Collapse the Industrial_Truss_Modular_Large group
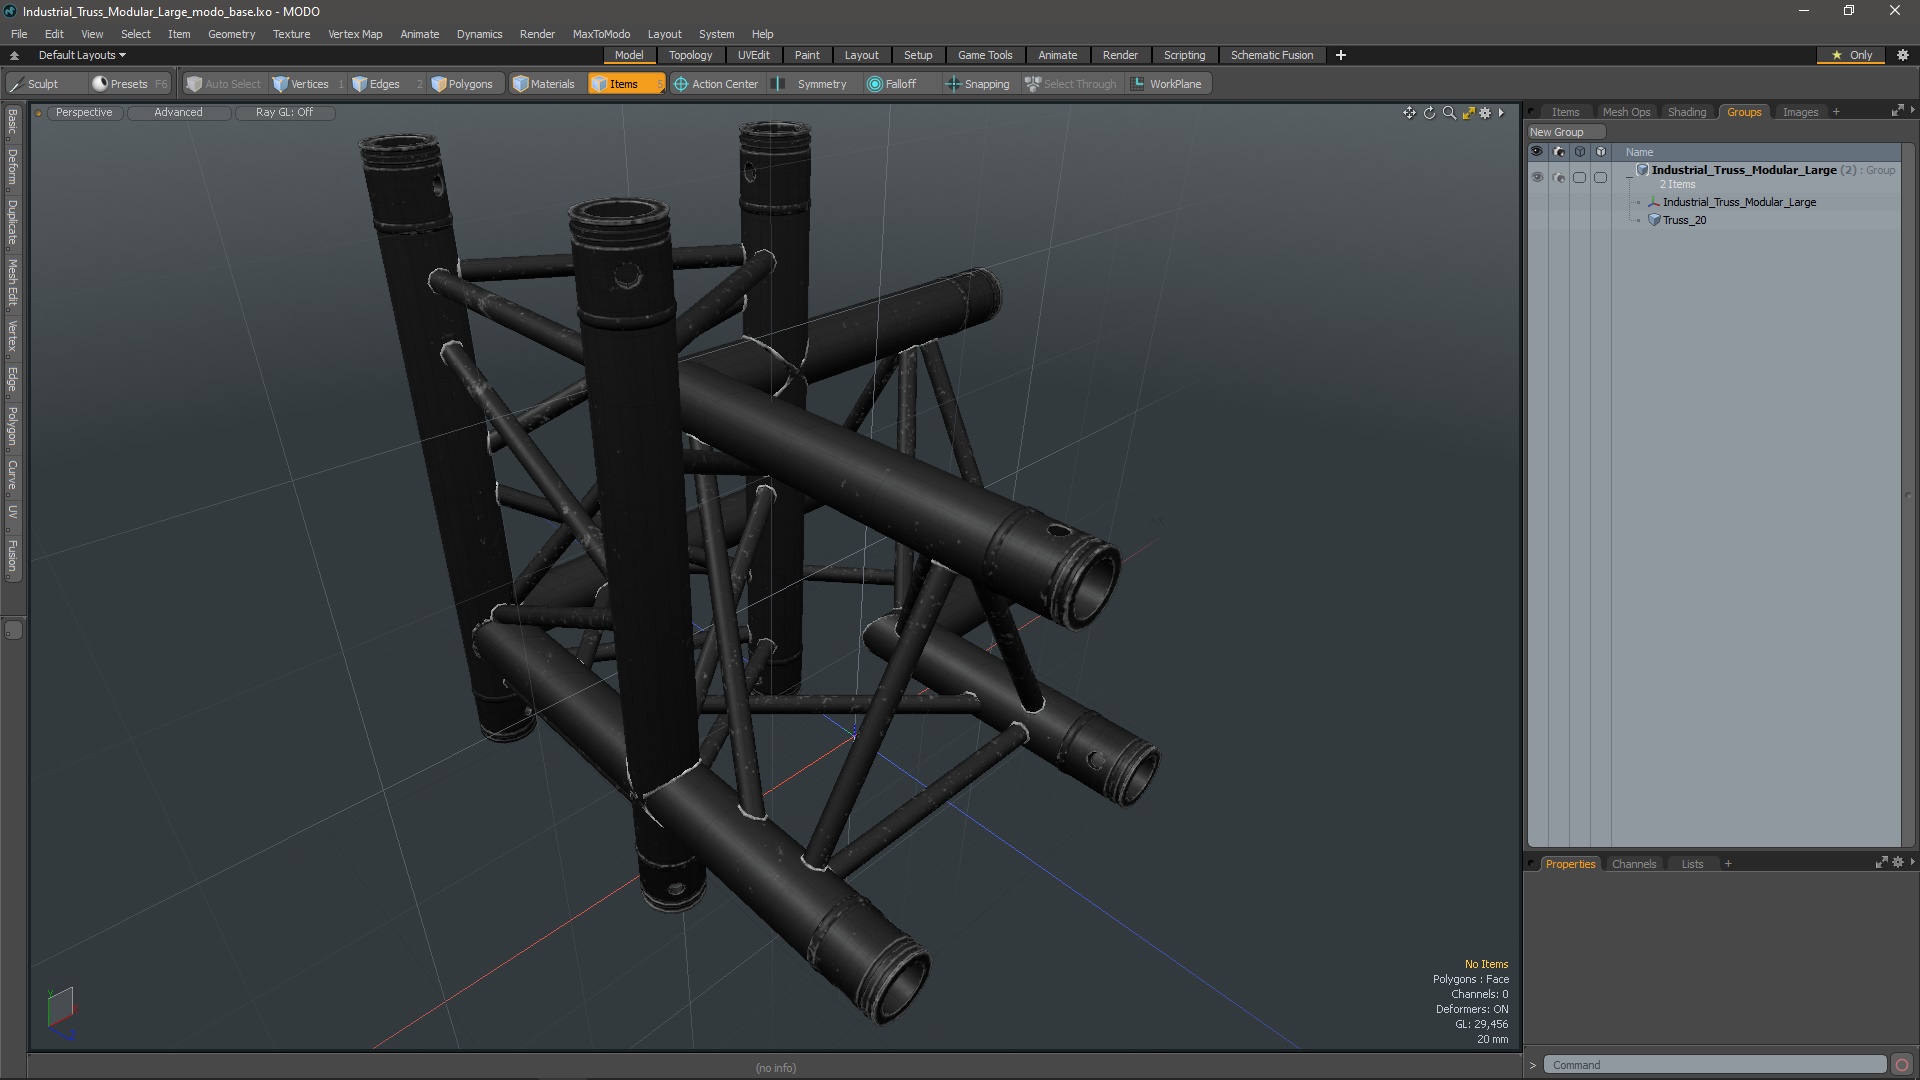The height and width of the screenshot is (1080, 1920). 1629,176
